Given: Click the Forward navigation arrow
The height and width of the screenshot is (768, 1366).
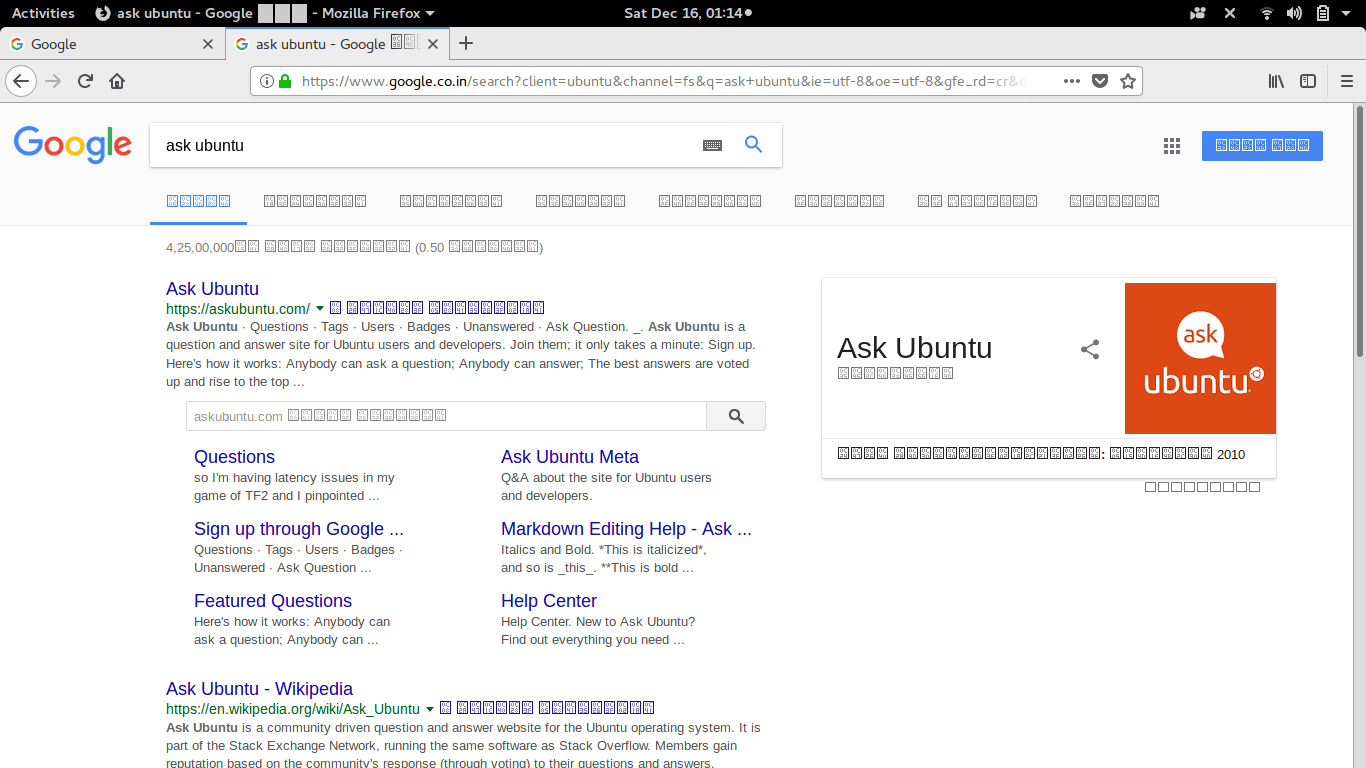Looking at the screenshot, I should pyautogui.click(x=54, y=81).
